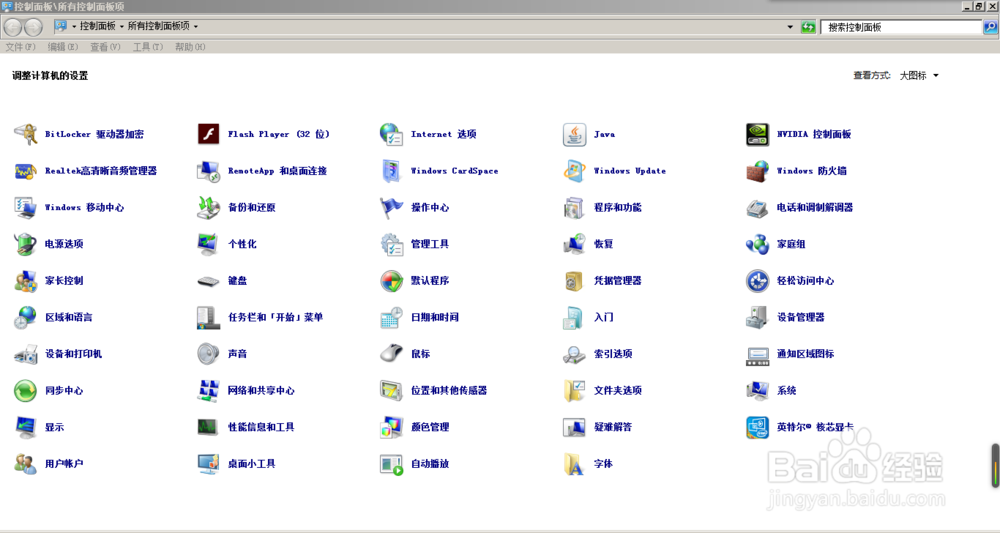Open 字体 fonts folder icon

[x=574, y=464]
